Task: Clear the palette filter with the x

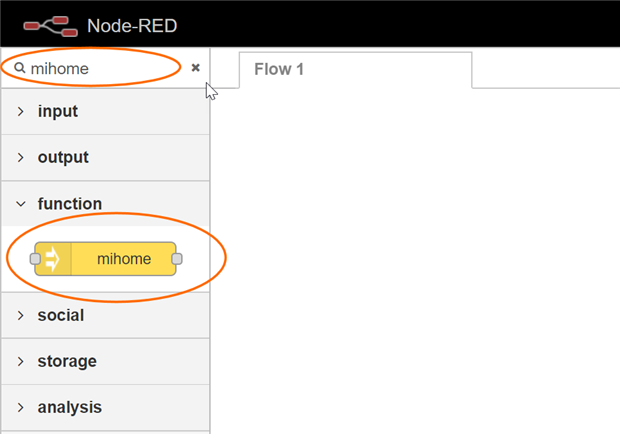Action: (x=196, y=68)
